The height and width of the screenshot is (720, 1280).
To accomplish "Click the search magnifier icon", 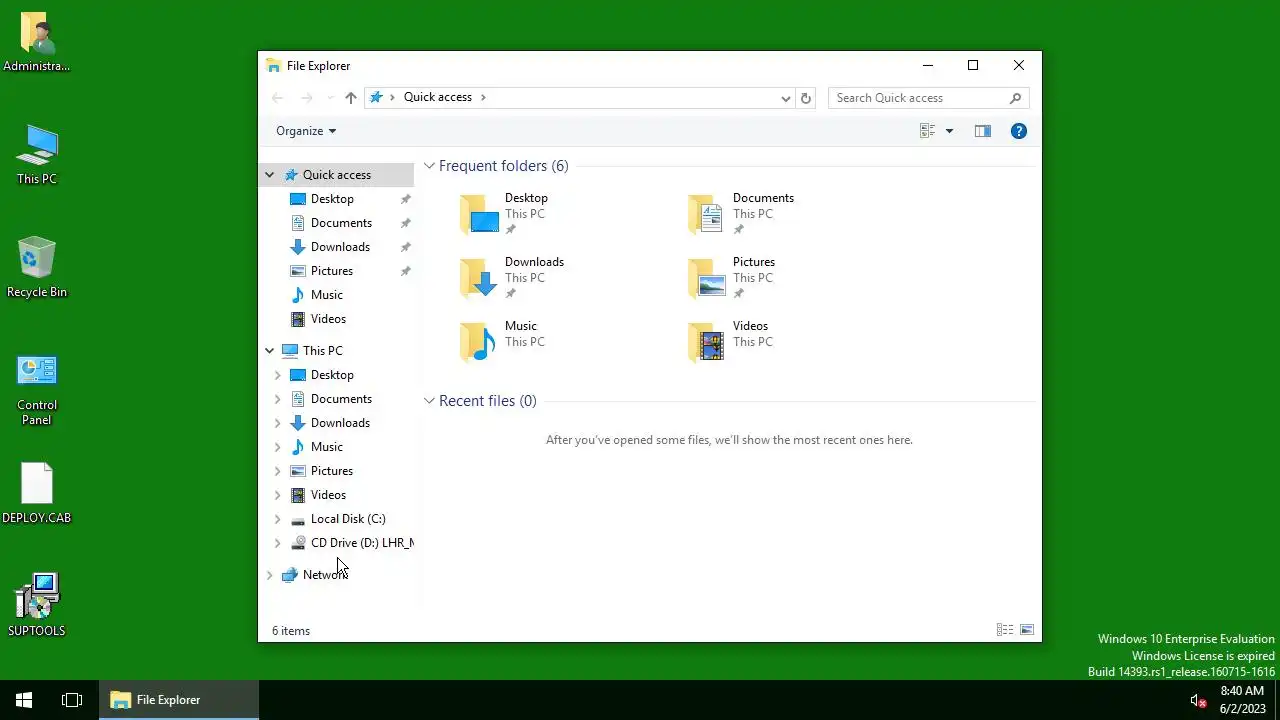I will click(1016, 97).
